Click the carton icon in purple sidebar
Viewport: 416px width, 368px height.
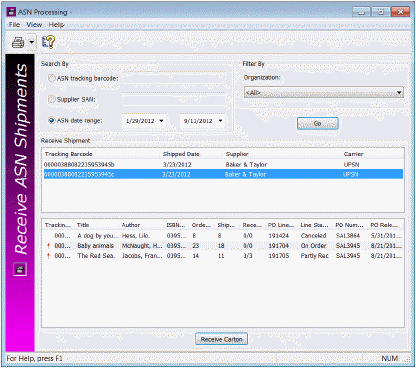coord(20,269)
